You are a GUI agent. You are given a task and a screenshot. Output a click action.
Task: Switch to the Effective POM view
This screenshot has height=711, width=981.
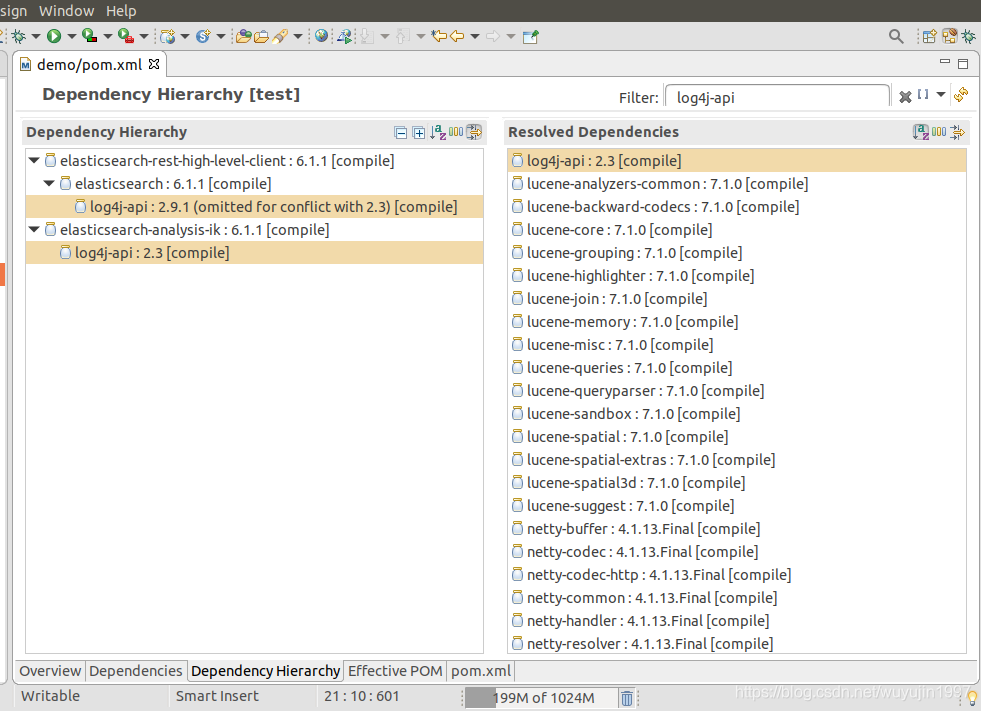[394, 671]
